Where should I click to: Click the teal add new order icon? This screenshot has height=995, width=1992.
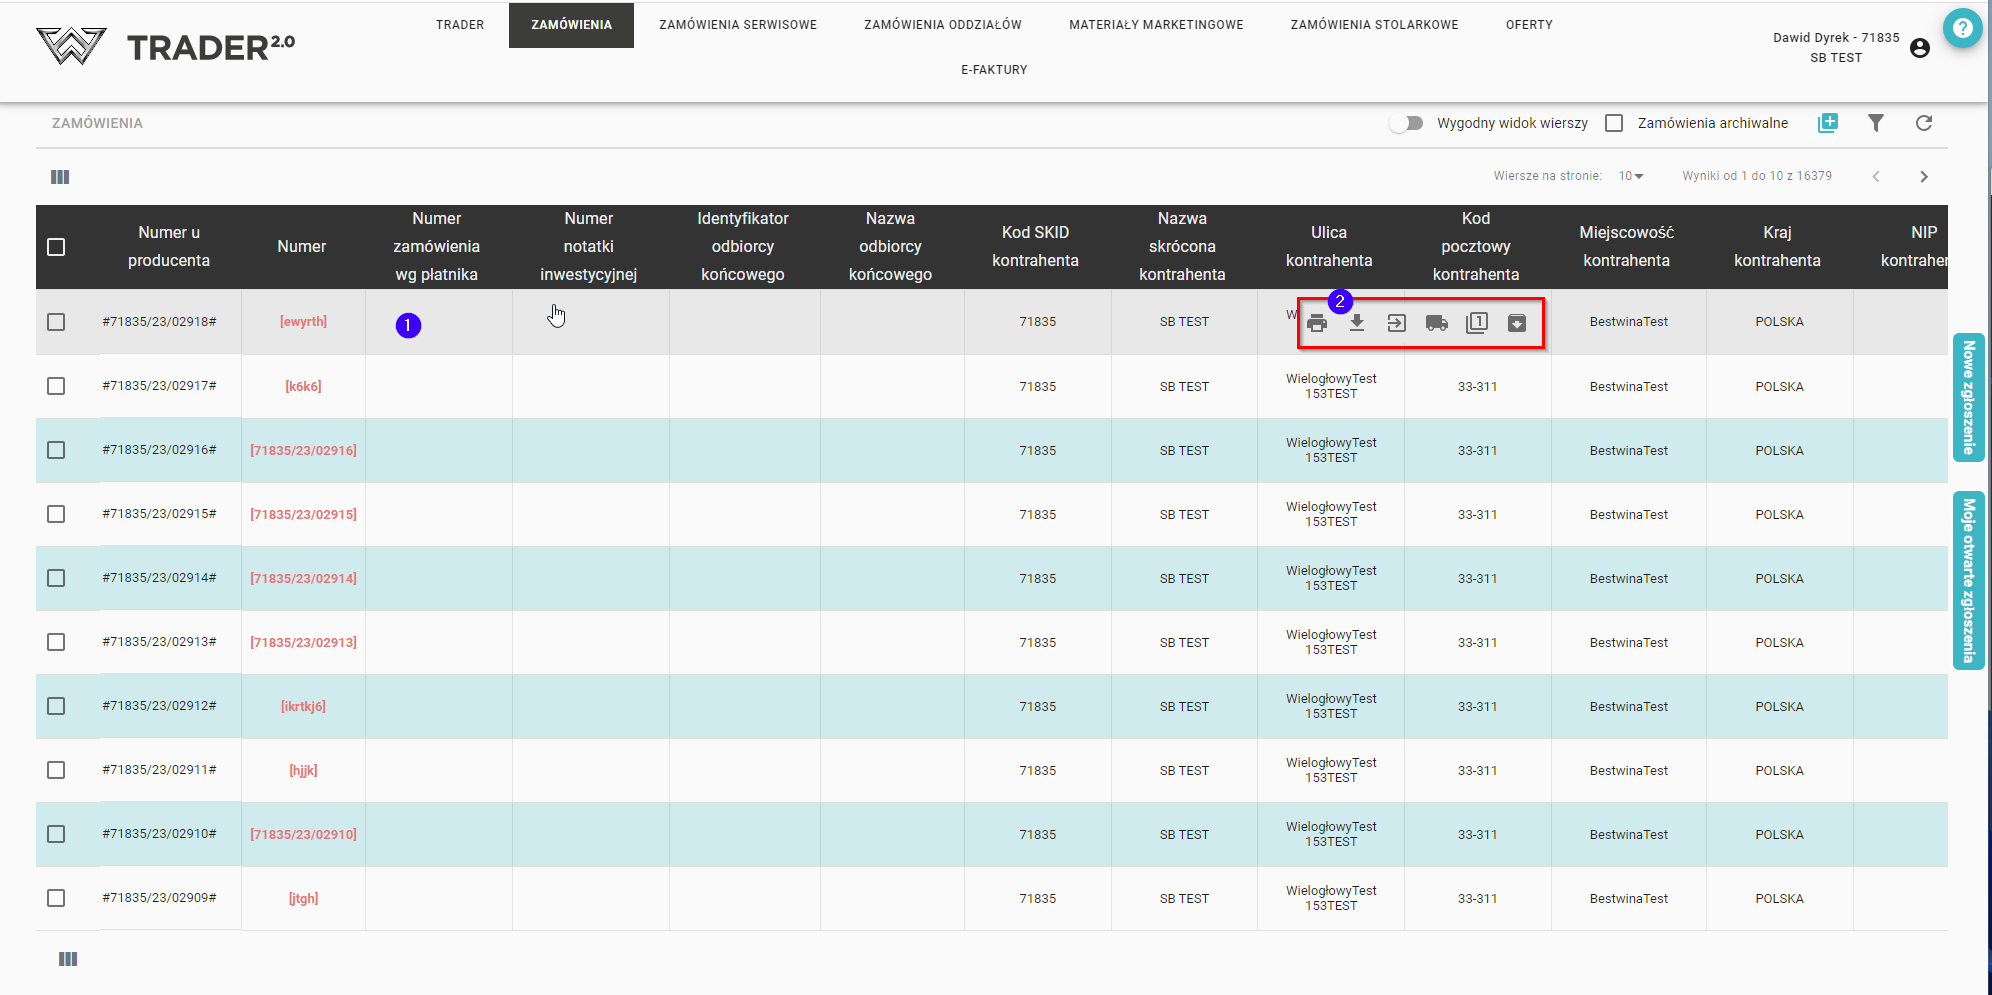[x=1828, y=123]
